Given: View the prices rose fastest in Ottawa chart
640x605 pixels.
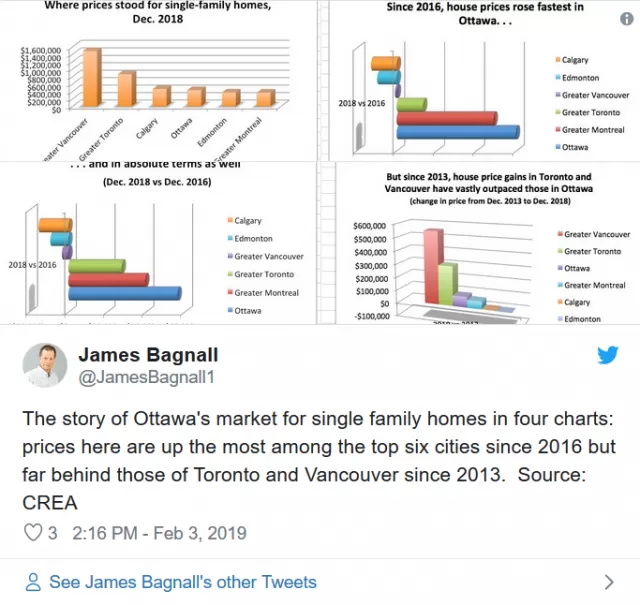Looking at the screenshot, I should pos(484,80).
